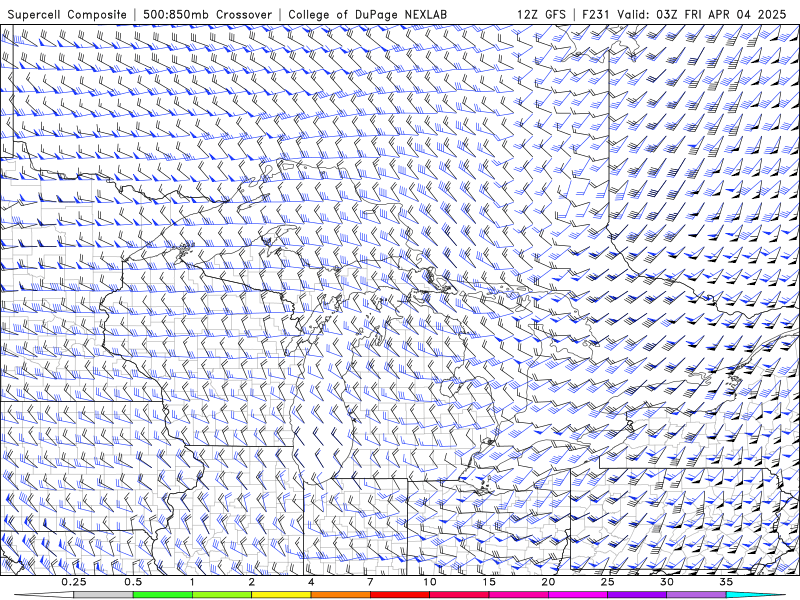Click the colorbar label reading 4
The width and height of the screenshot is (800, 600).
click(x=311, y=582)
